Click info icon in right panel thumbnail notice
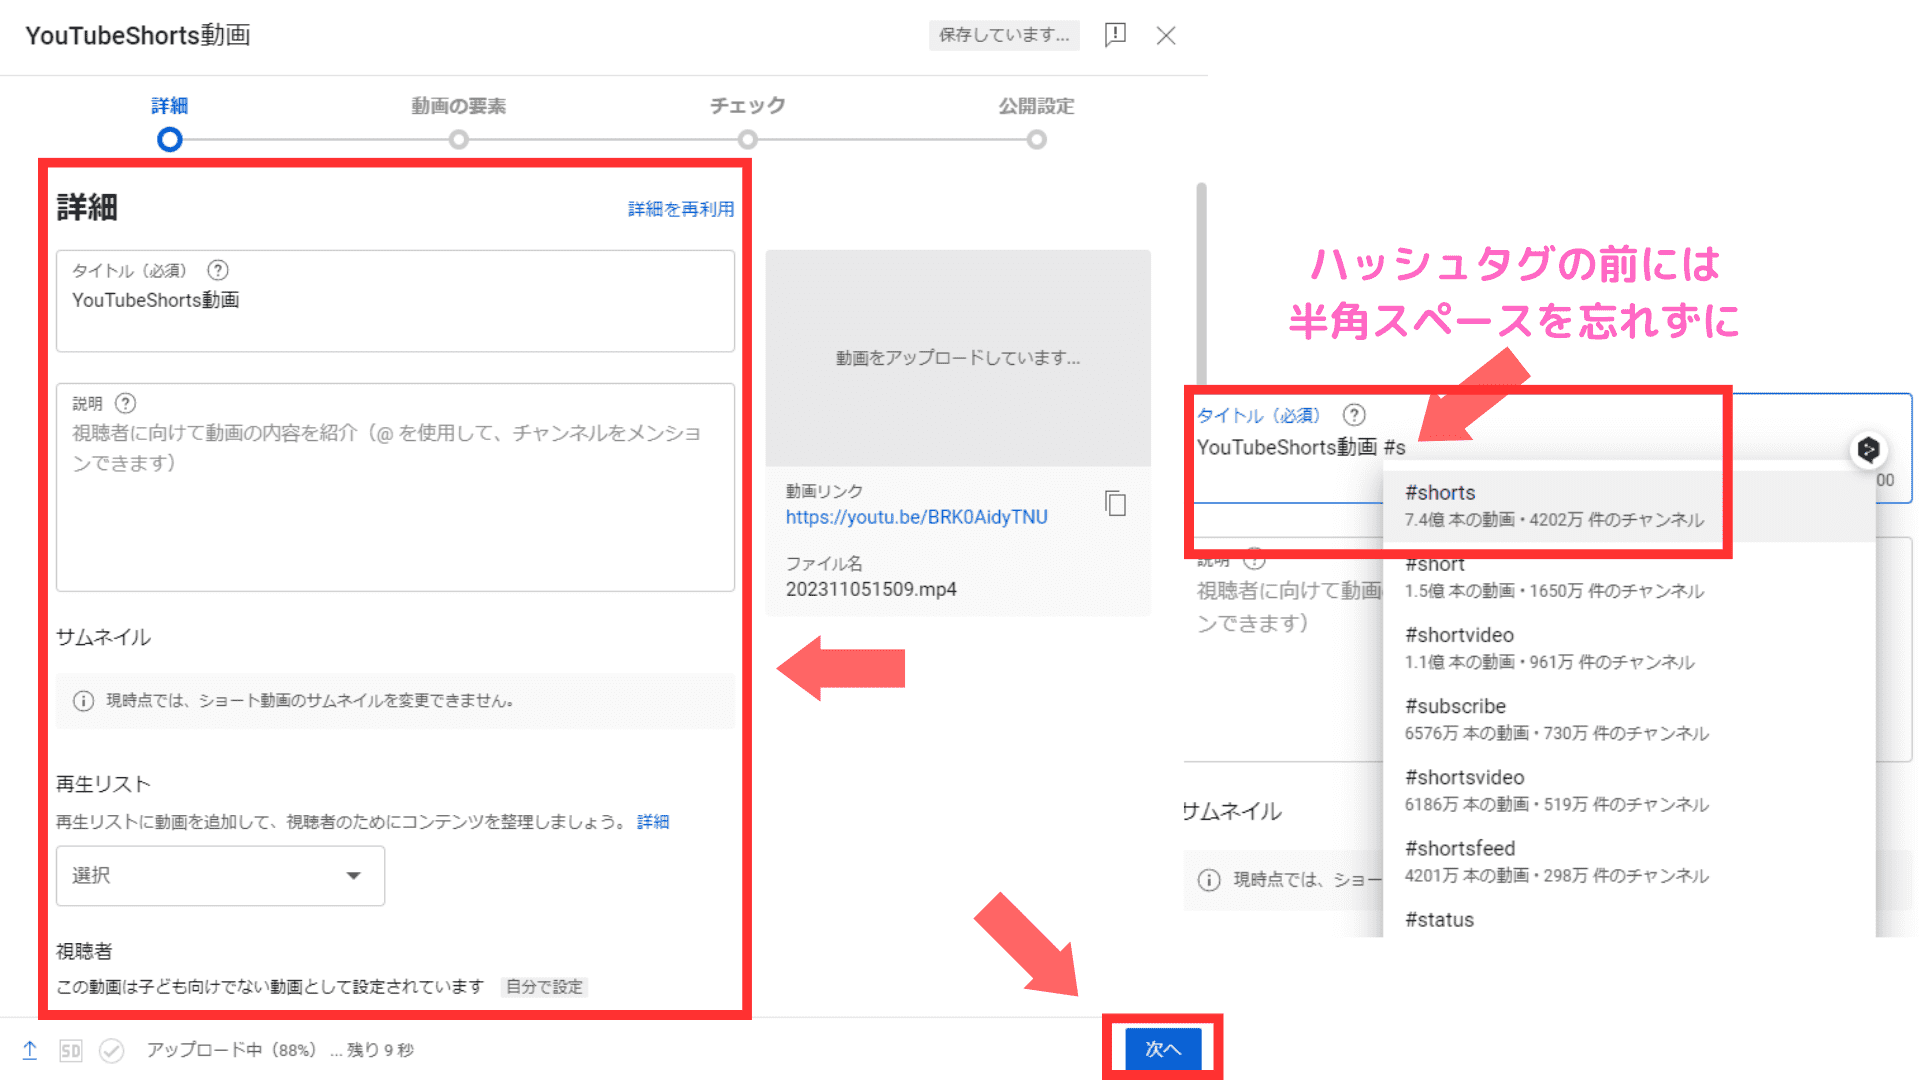 [x=1209, y=880]
